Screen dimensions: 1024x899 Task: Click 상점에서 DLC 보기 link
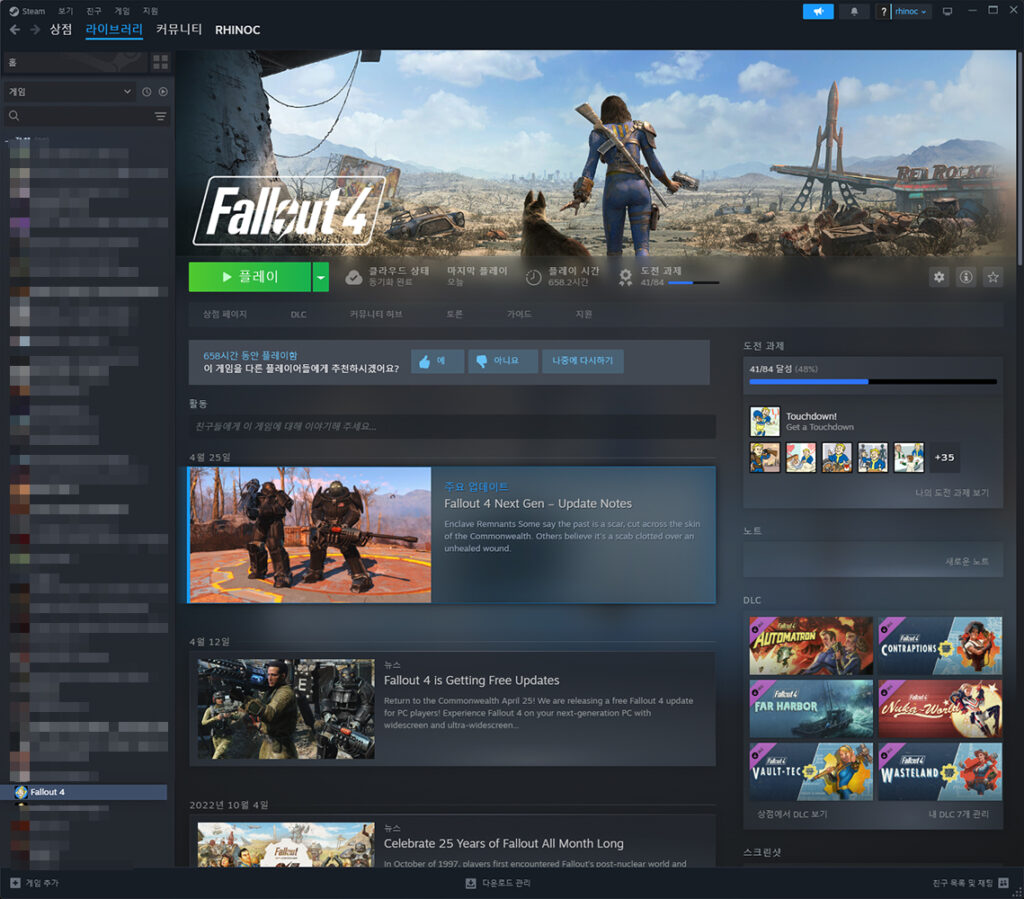tap(792, 814)
